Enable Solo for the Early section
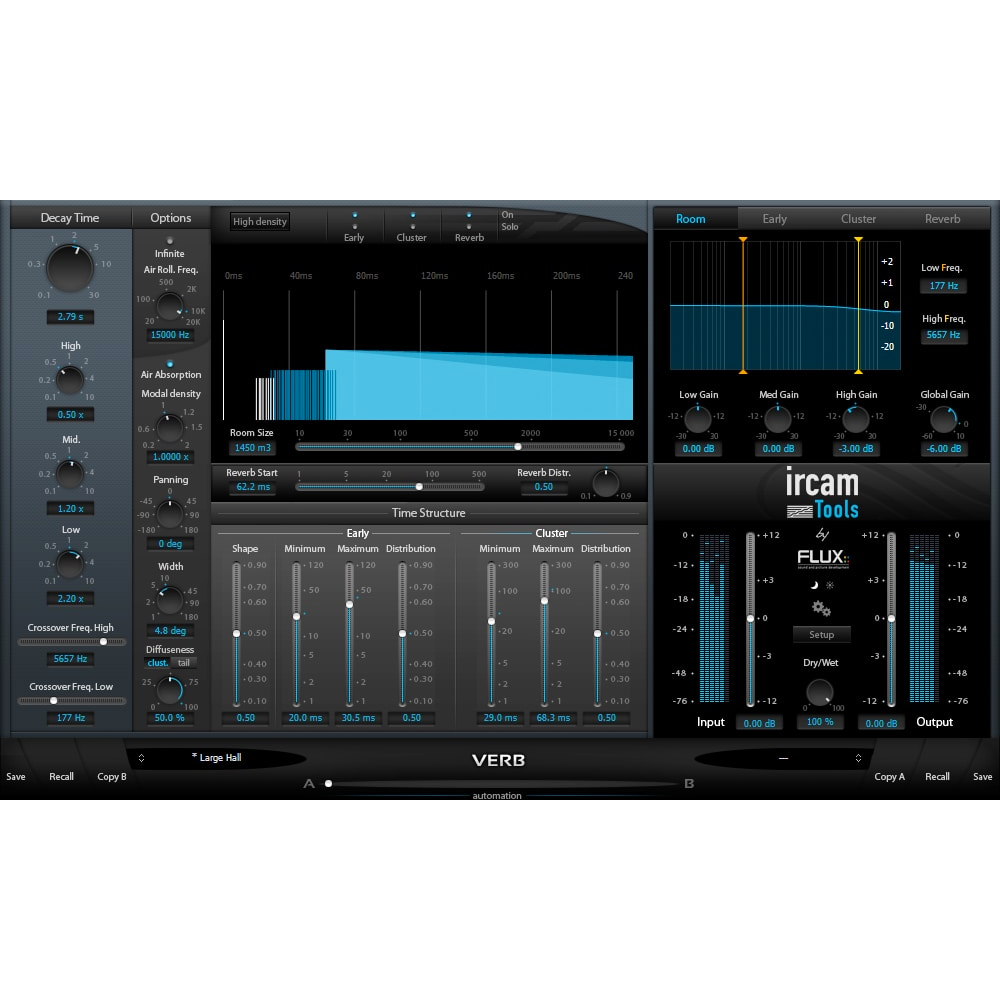The height and width of the screenshot is (1000, 1000). pyautogui.click(x=355, y=227)
